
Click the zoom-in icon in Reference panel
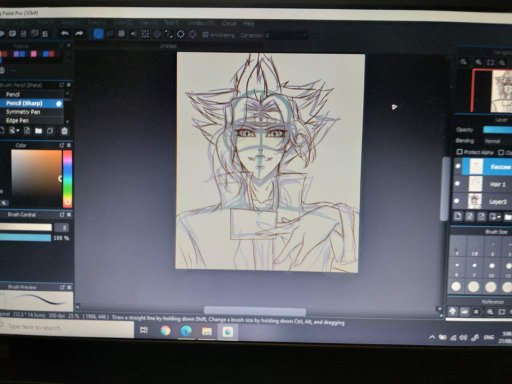click(x=490, y=312)
